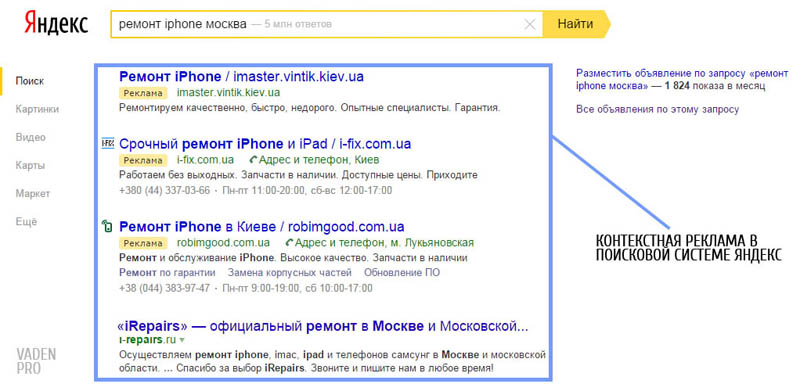Click the green i-fix.com.ua URL
This screenshot has height=391, width=800.
[205, 160]
